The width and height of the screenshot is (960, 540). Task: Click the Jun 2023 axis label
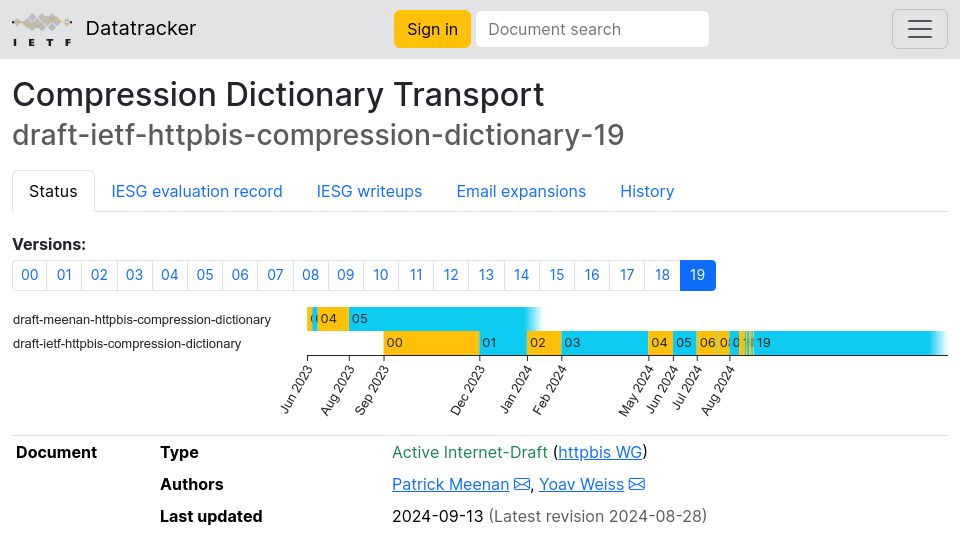pyautogui.click(x=296, y=389)
